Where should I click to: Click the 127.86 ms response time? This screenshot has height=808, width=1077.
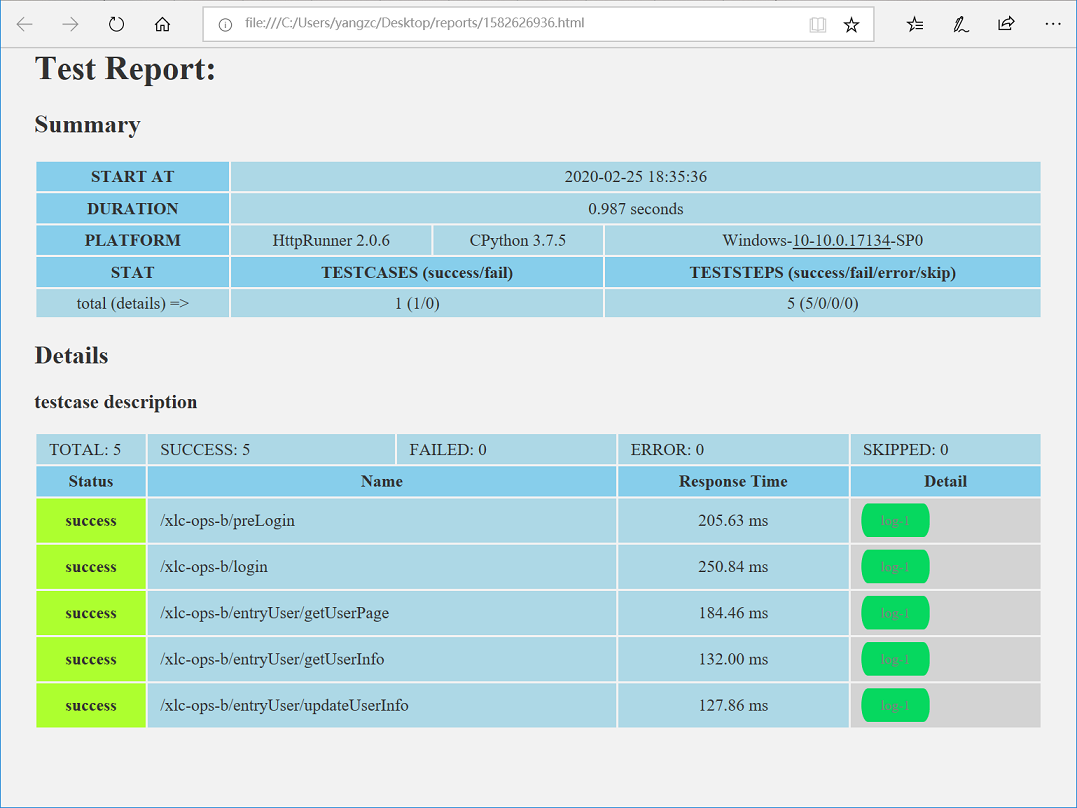[734, 706]
